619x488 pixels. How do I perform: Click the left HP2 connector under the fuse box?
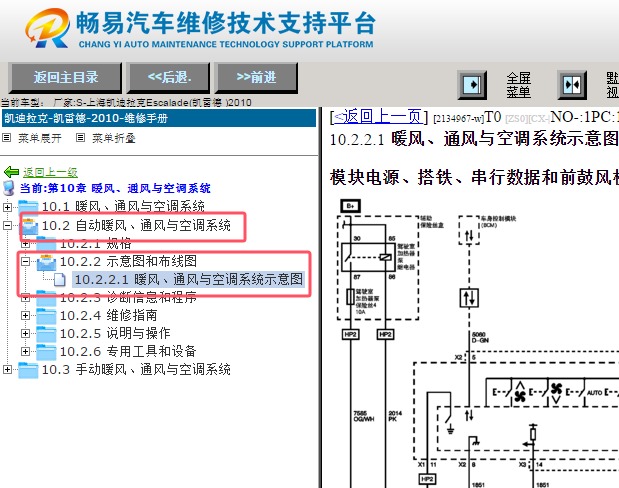tap(351, 334)
